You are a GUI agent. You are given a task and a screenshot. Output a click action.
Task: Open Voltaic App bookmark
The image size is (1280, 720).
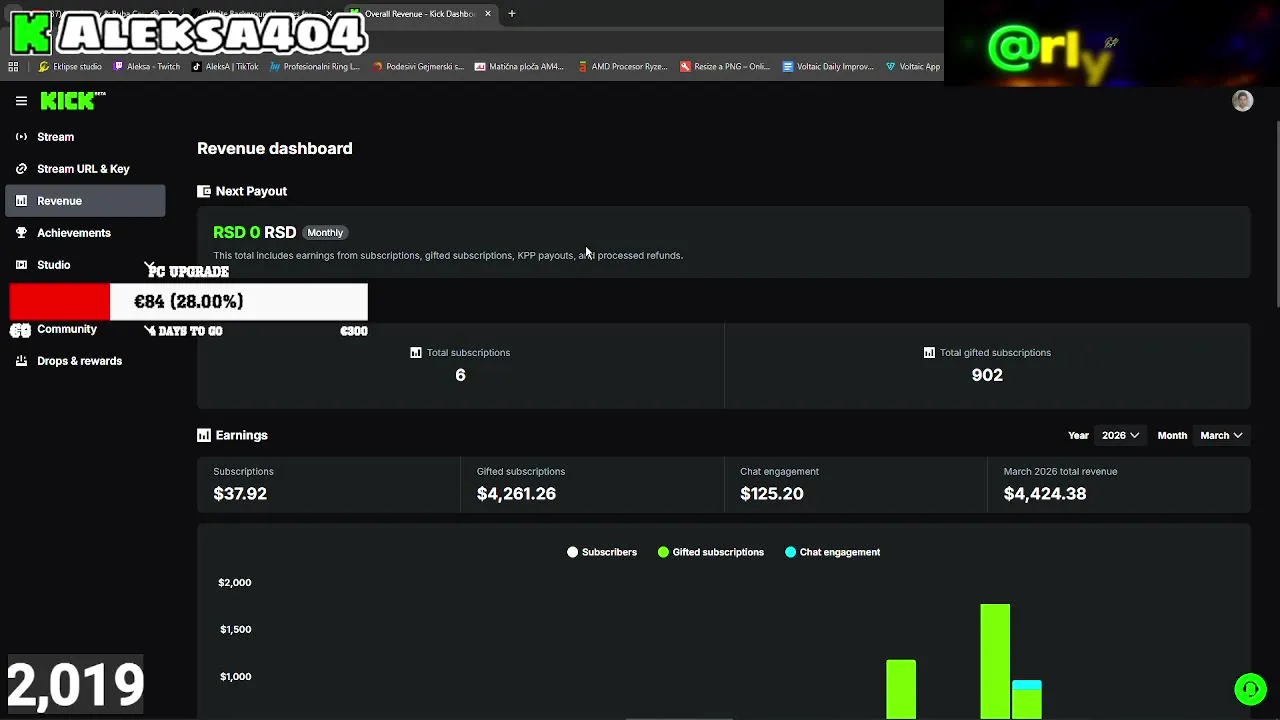(913, 67)
